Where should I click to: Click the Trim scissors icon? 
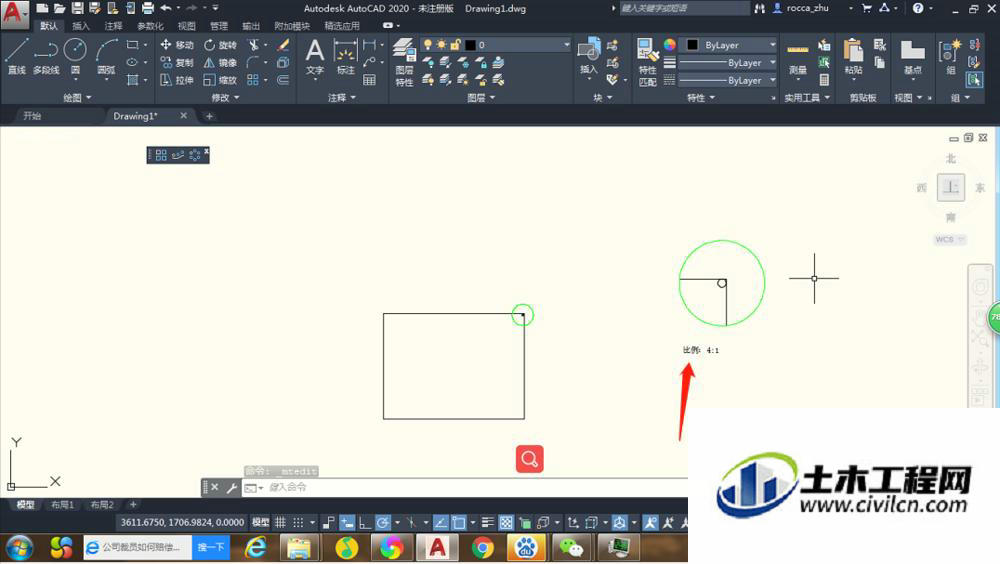[254, 45]
